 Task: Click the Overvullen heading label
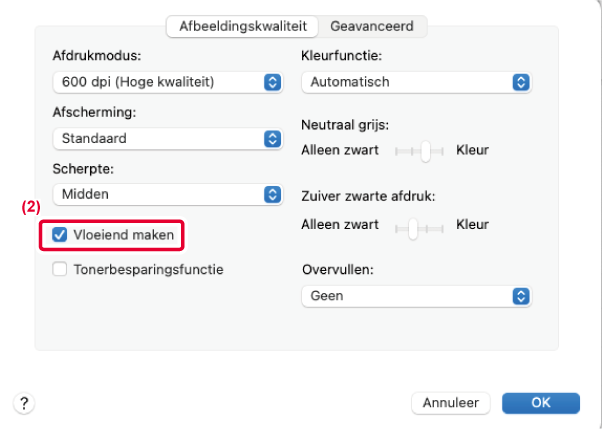click(x=337, y=270)
